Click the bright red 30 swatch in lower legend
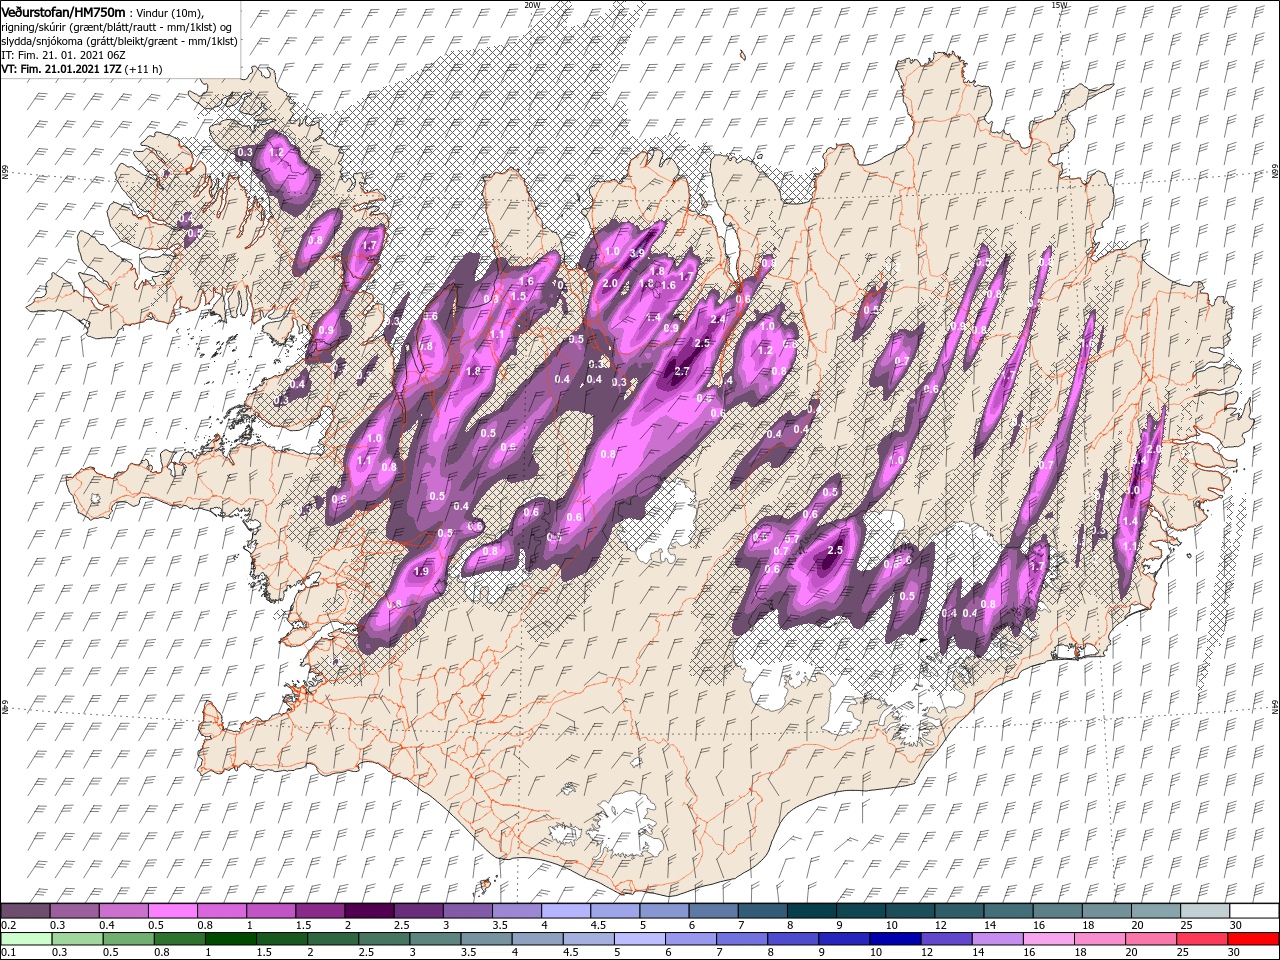This screenshot has height=960, width=1280. [1253, 939]
